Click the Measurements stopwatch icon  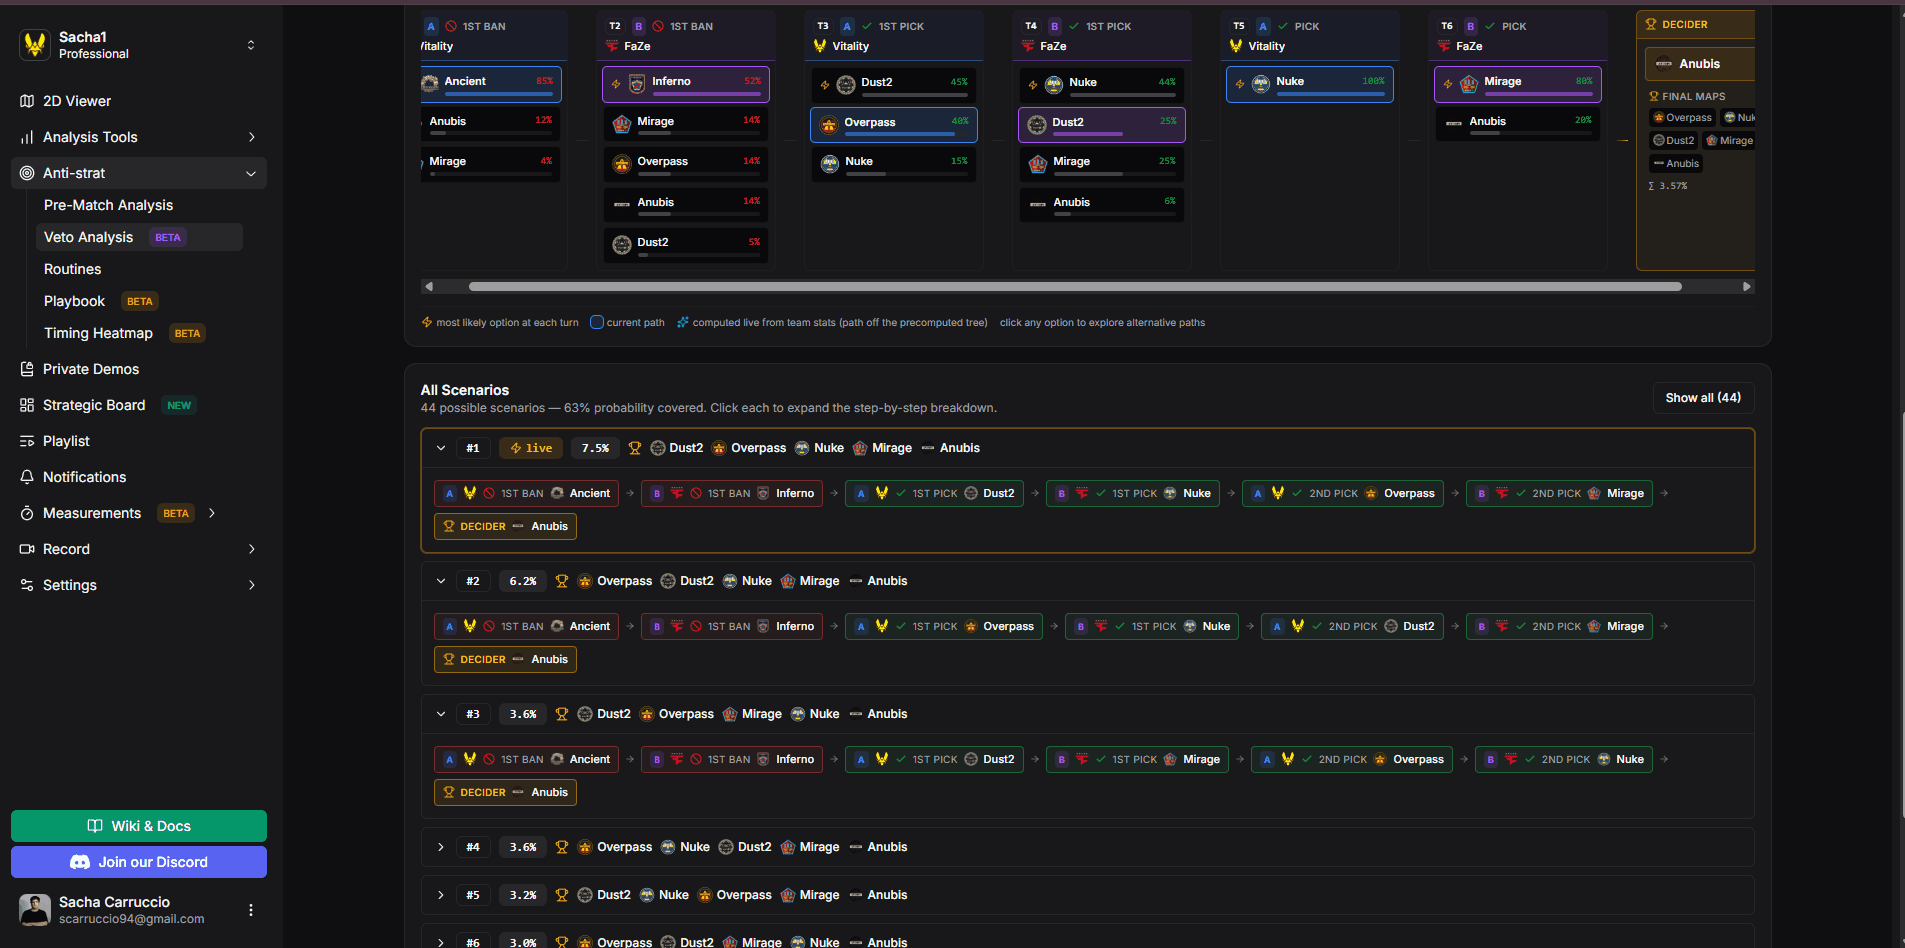point(27,513)
